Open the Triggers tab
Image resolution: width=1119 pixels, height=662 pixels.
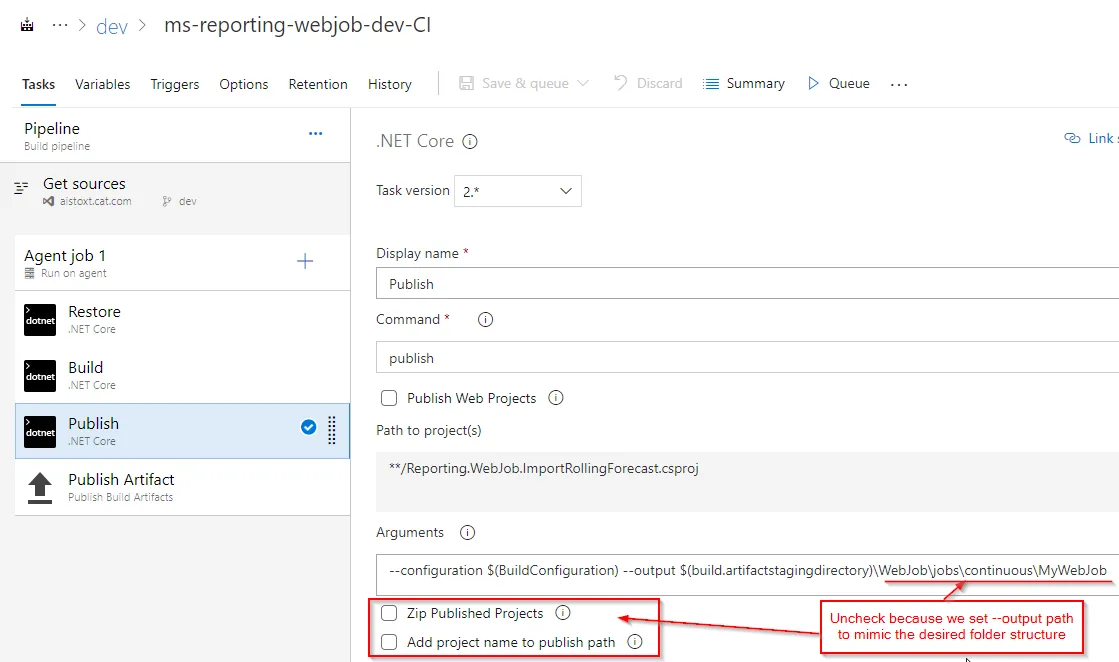pyautogui.click(x=175, y=84)
